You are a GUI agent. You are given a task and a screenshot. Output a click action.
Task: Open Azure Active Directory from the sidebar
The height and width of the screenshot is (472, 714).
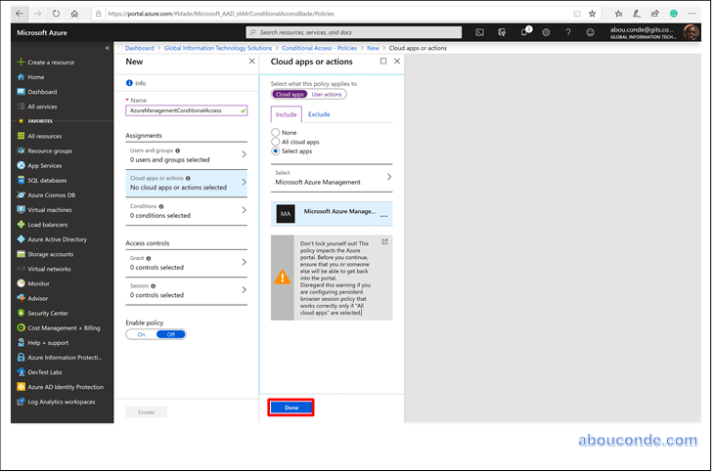point(56,239)
